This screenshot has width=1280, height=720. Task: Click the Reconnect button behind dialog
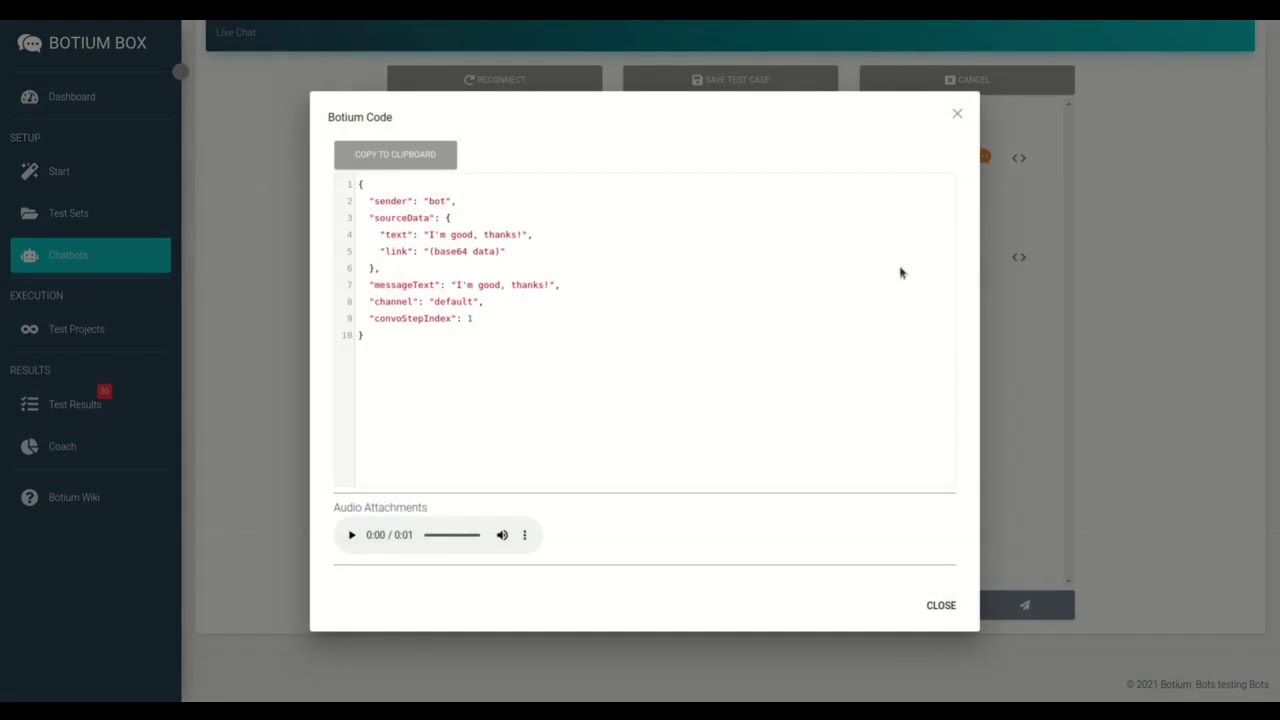tap(494, 79)
